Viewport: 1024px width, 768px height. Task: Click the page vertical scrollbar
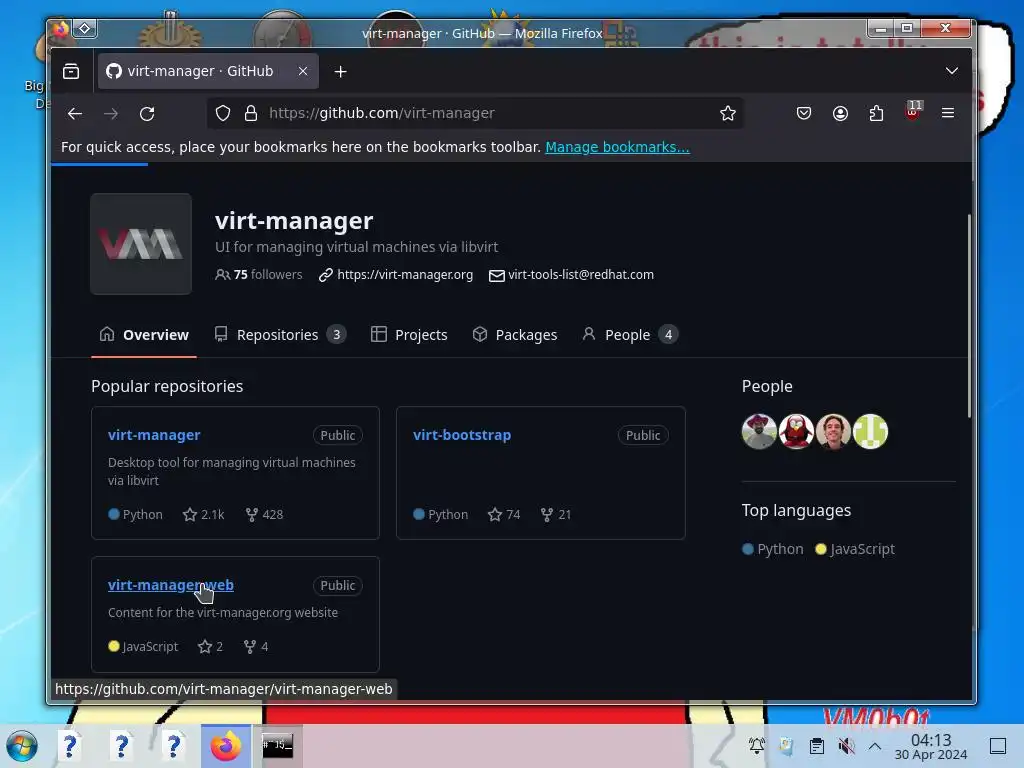(x=969, y=315)
